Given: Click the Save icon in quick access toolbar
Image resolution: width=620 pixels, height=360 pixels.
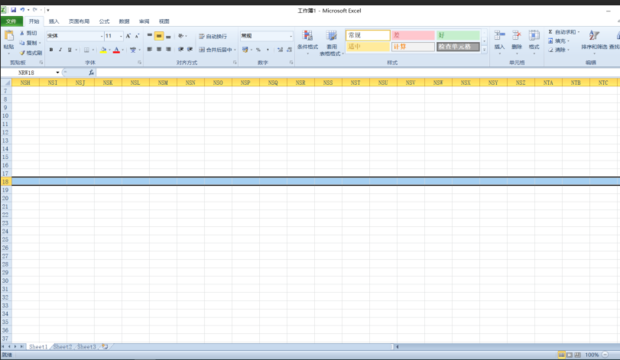Looking at the screenshot, I should pos(13,10).
